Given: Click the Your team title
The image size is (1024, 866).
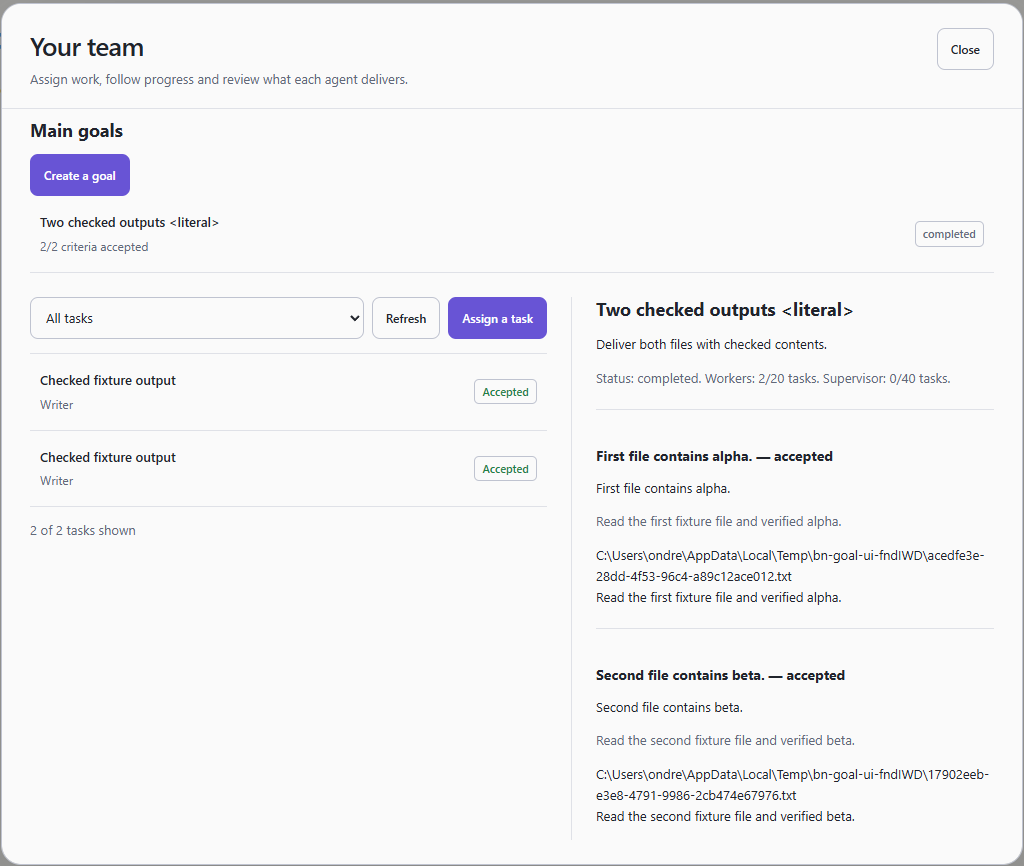Looking at the screenshot, I should pos(87,48).
